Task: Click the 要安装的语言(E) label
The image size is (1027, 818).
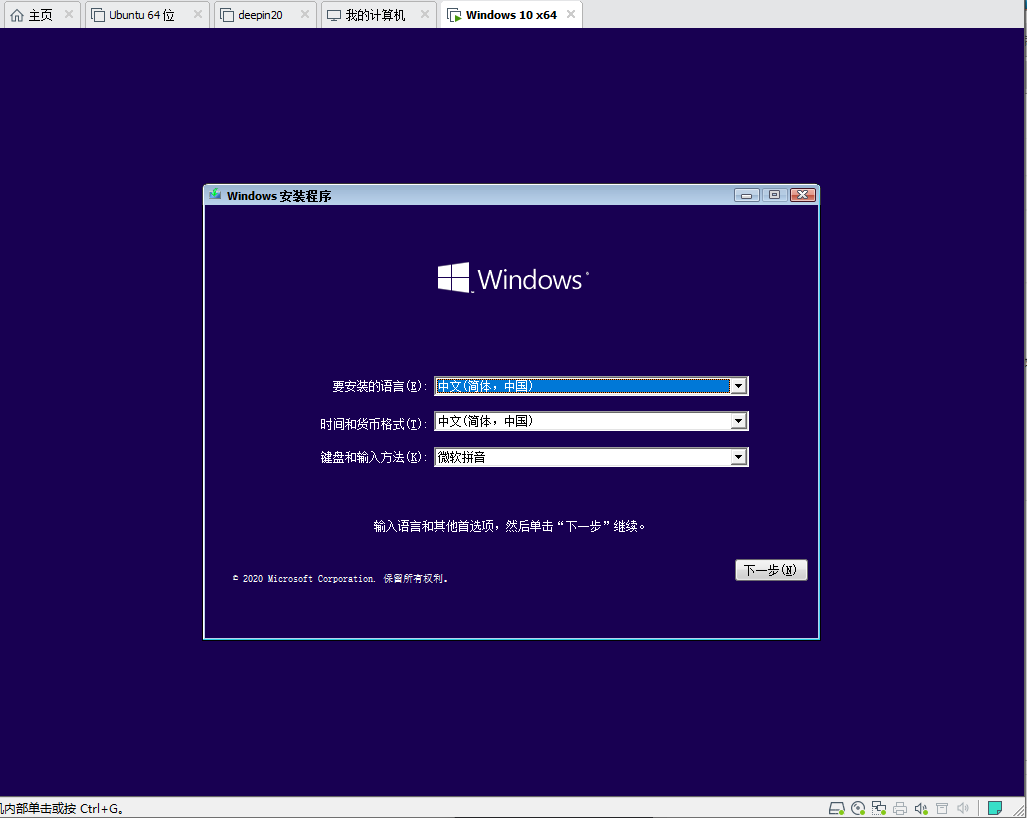Action: pos(379,386)
